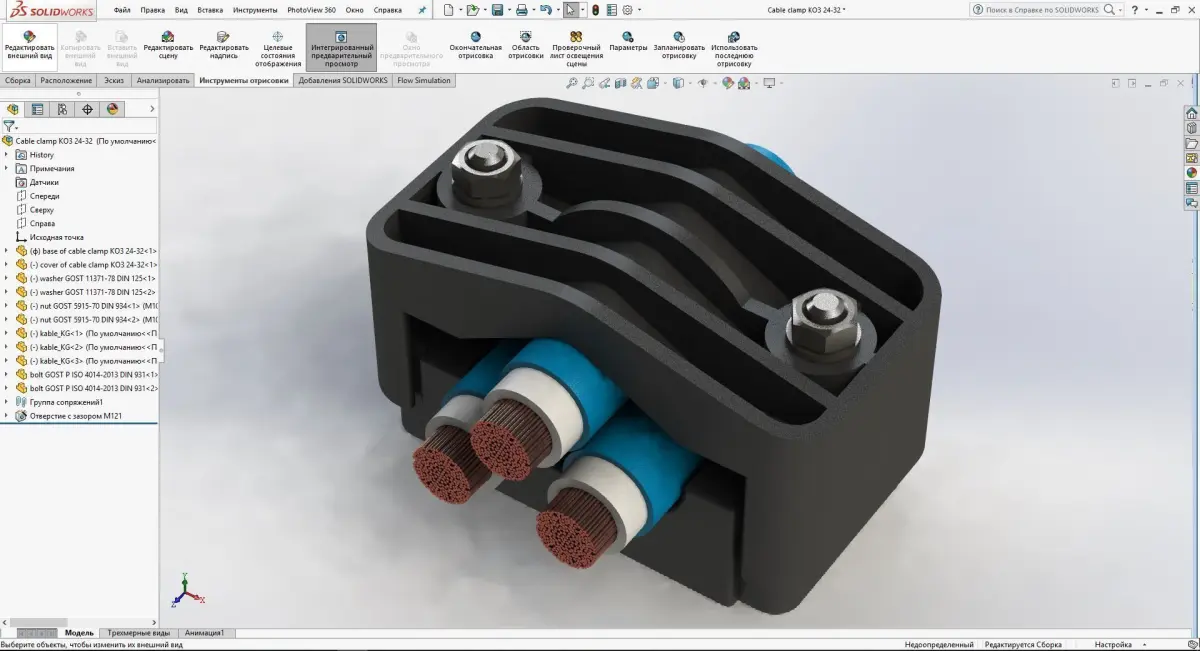This screenshot has height=651, width=1200.
Task: Open Options gear icon
Action: [627, 10]
